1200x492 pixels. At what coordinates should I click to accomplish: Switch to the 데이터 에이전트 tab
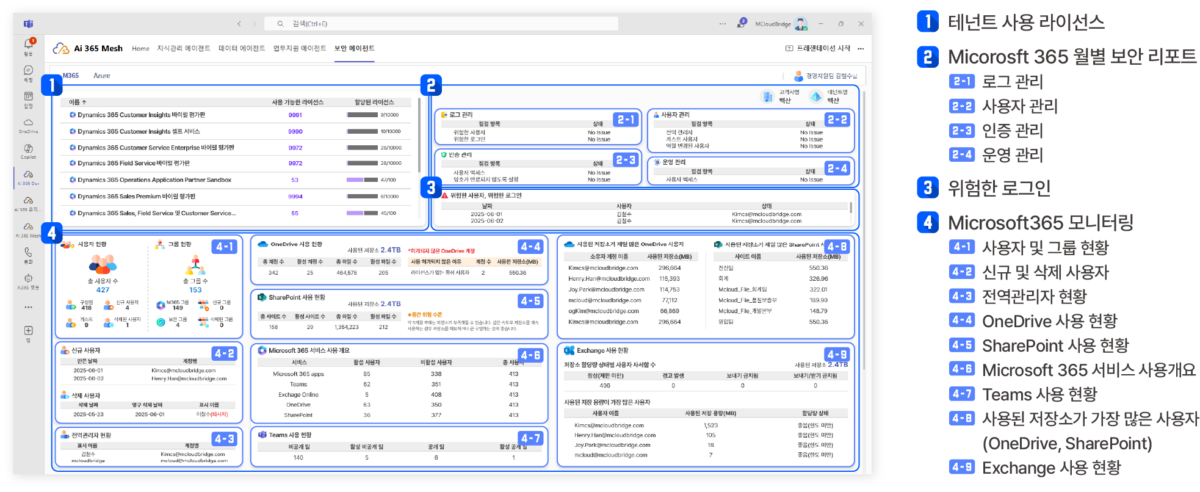[x=242, y=47]
